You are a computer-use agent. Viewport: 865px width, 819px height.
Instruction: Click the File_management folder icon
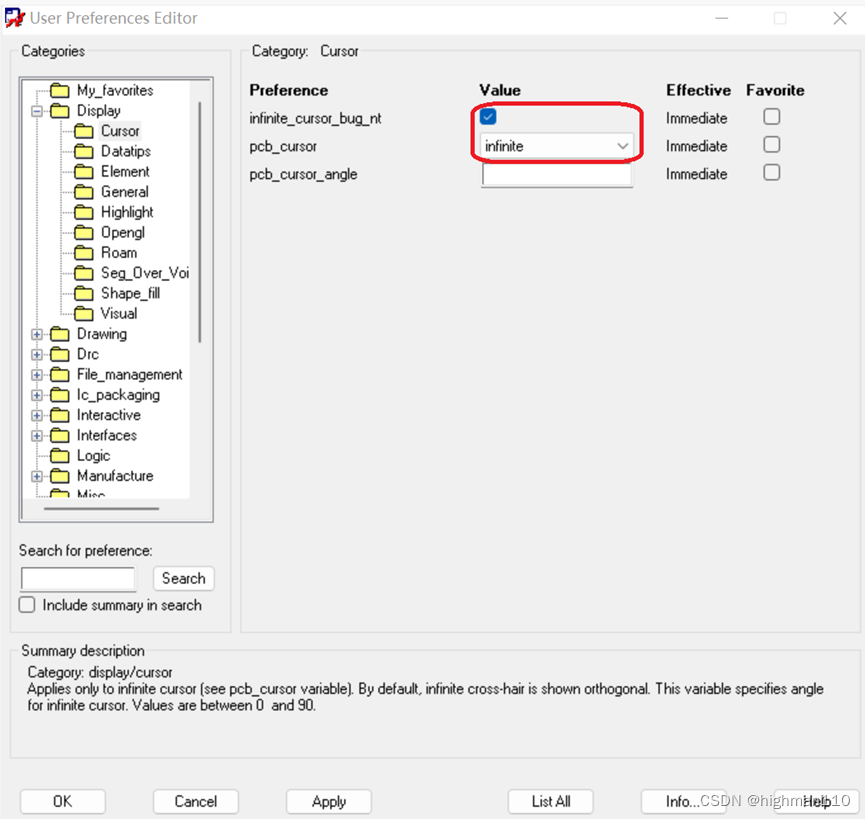pos(60,374)
